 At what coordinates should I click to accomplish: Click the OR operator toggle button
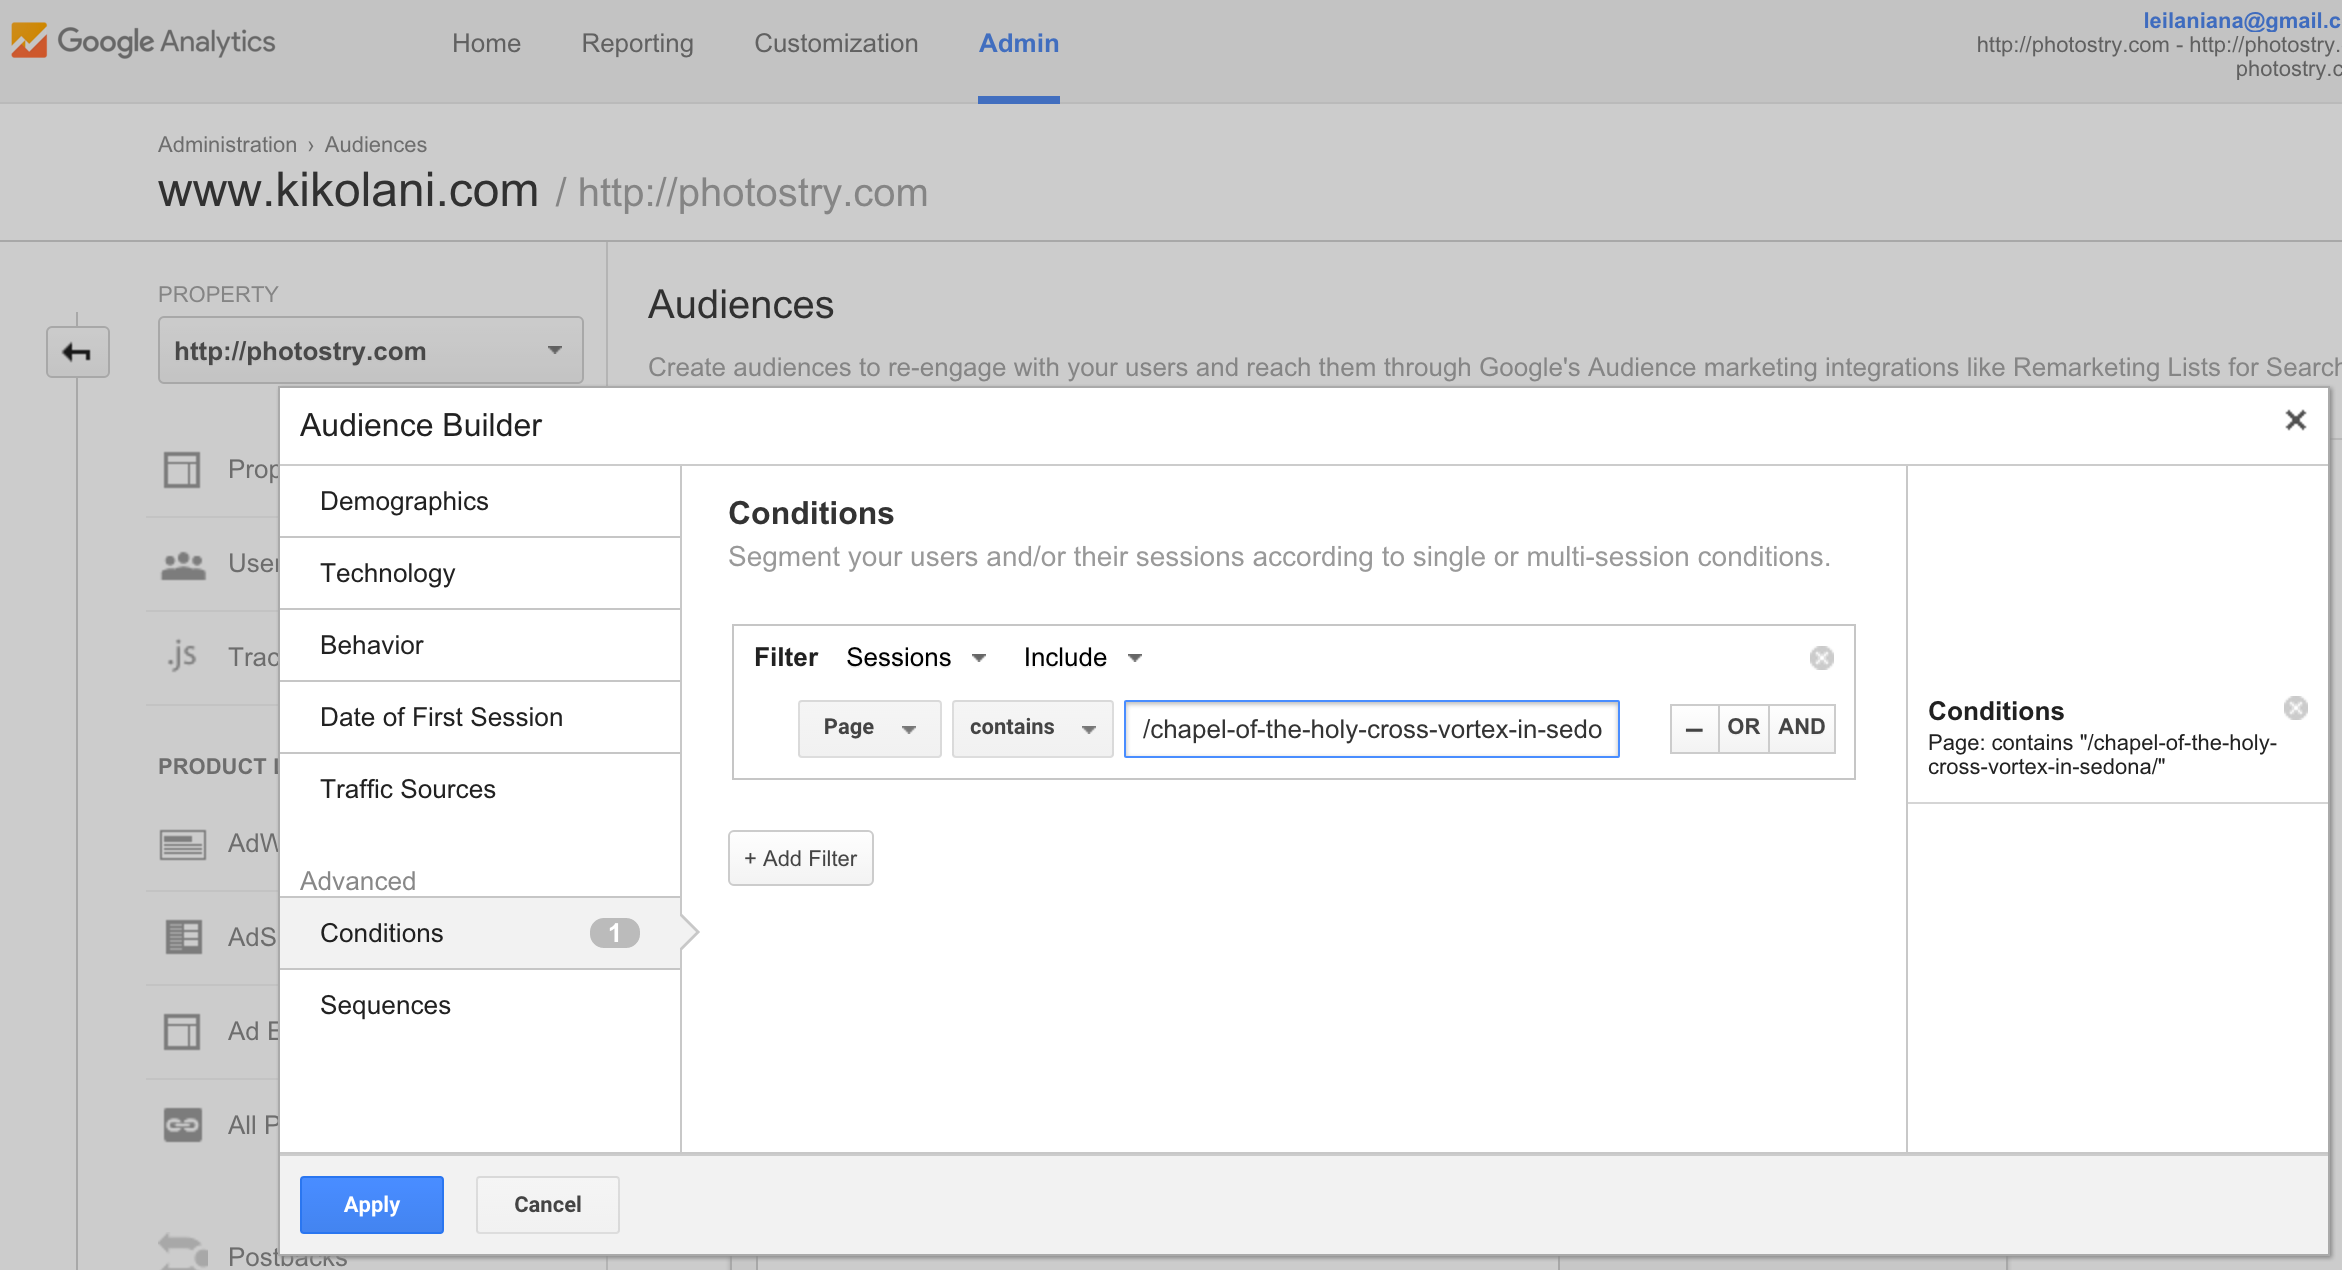click(x=1740, y=726)
